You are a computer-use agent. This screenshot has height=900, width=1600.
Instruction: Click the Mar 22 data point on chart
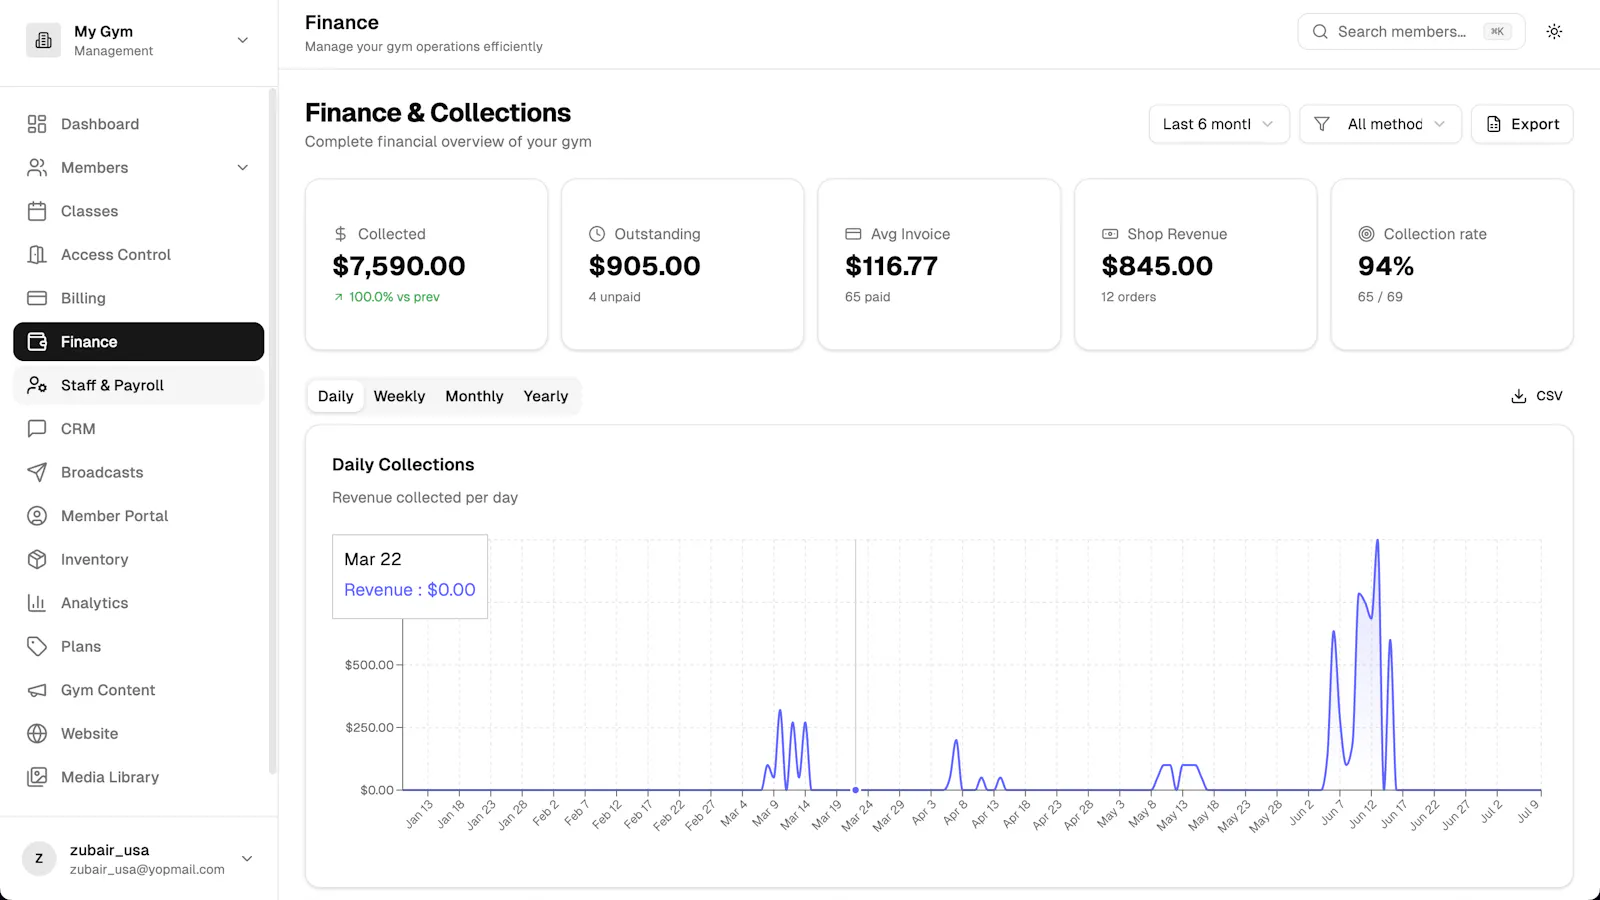[x=855, y=790]
